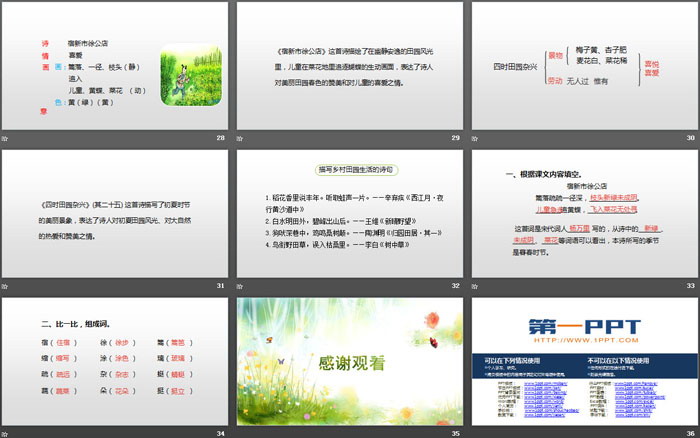Click the slide number 30 label
This screenshot has height=438, width=700.
(x=690, y=138)
